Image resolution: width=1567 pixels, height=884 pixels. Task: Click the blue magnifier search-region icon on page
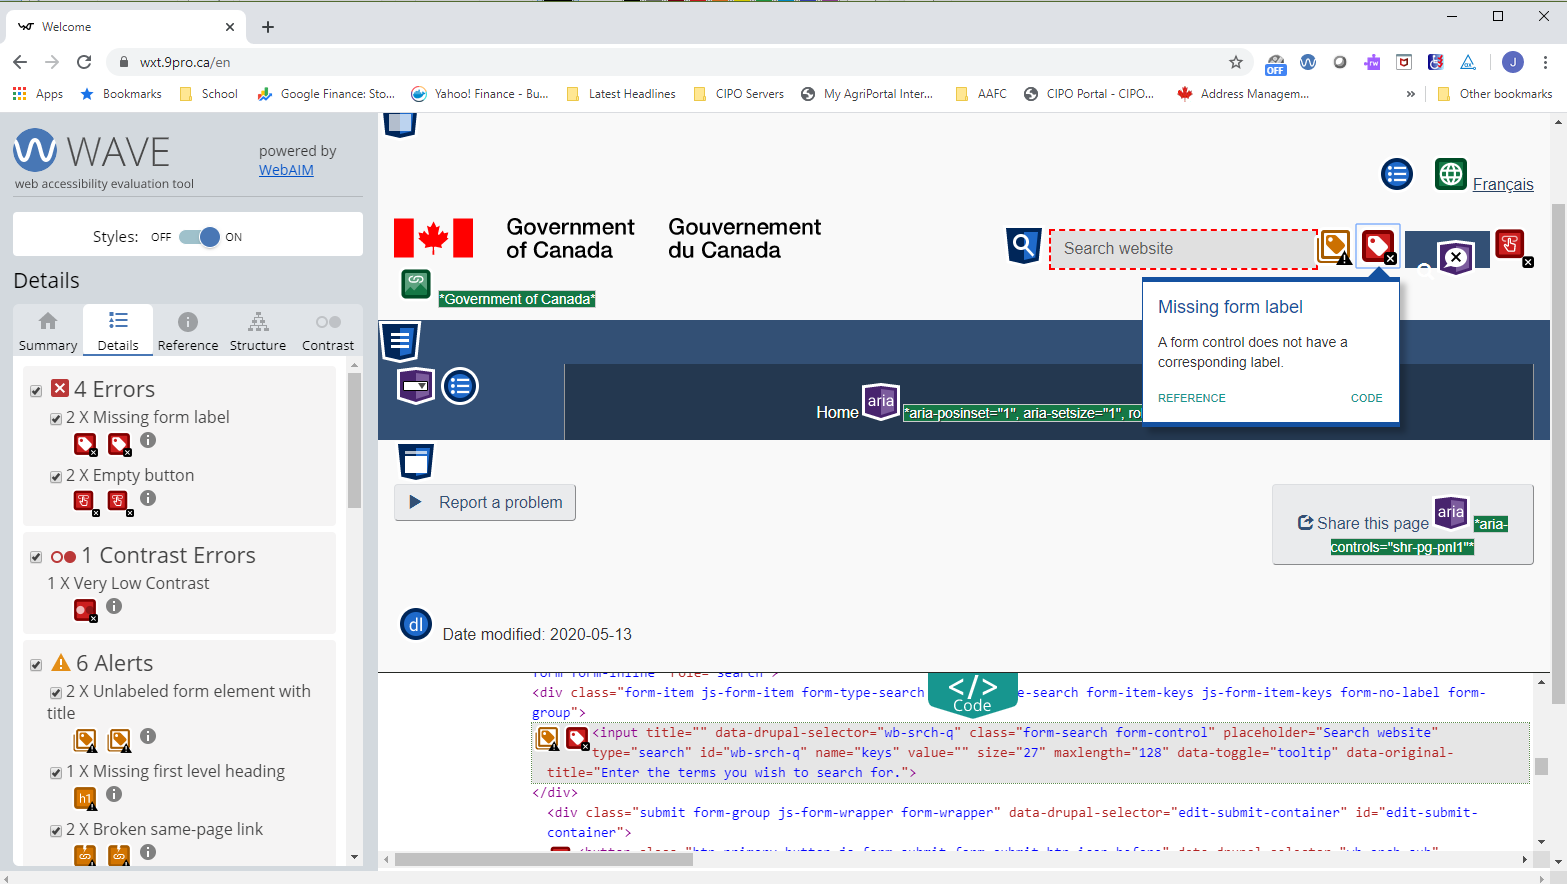point(1023,245)
